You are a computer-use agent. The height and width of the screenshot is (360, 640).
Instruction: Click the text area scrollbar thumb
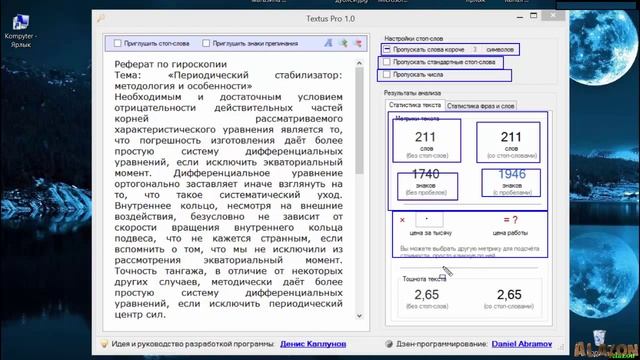click(x=359, y=120)
